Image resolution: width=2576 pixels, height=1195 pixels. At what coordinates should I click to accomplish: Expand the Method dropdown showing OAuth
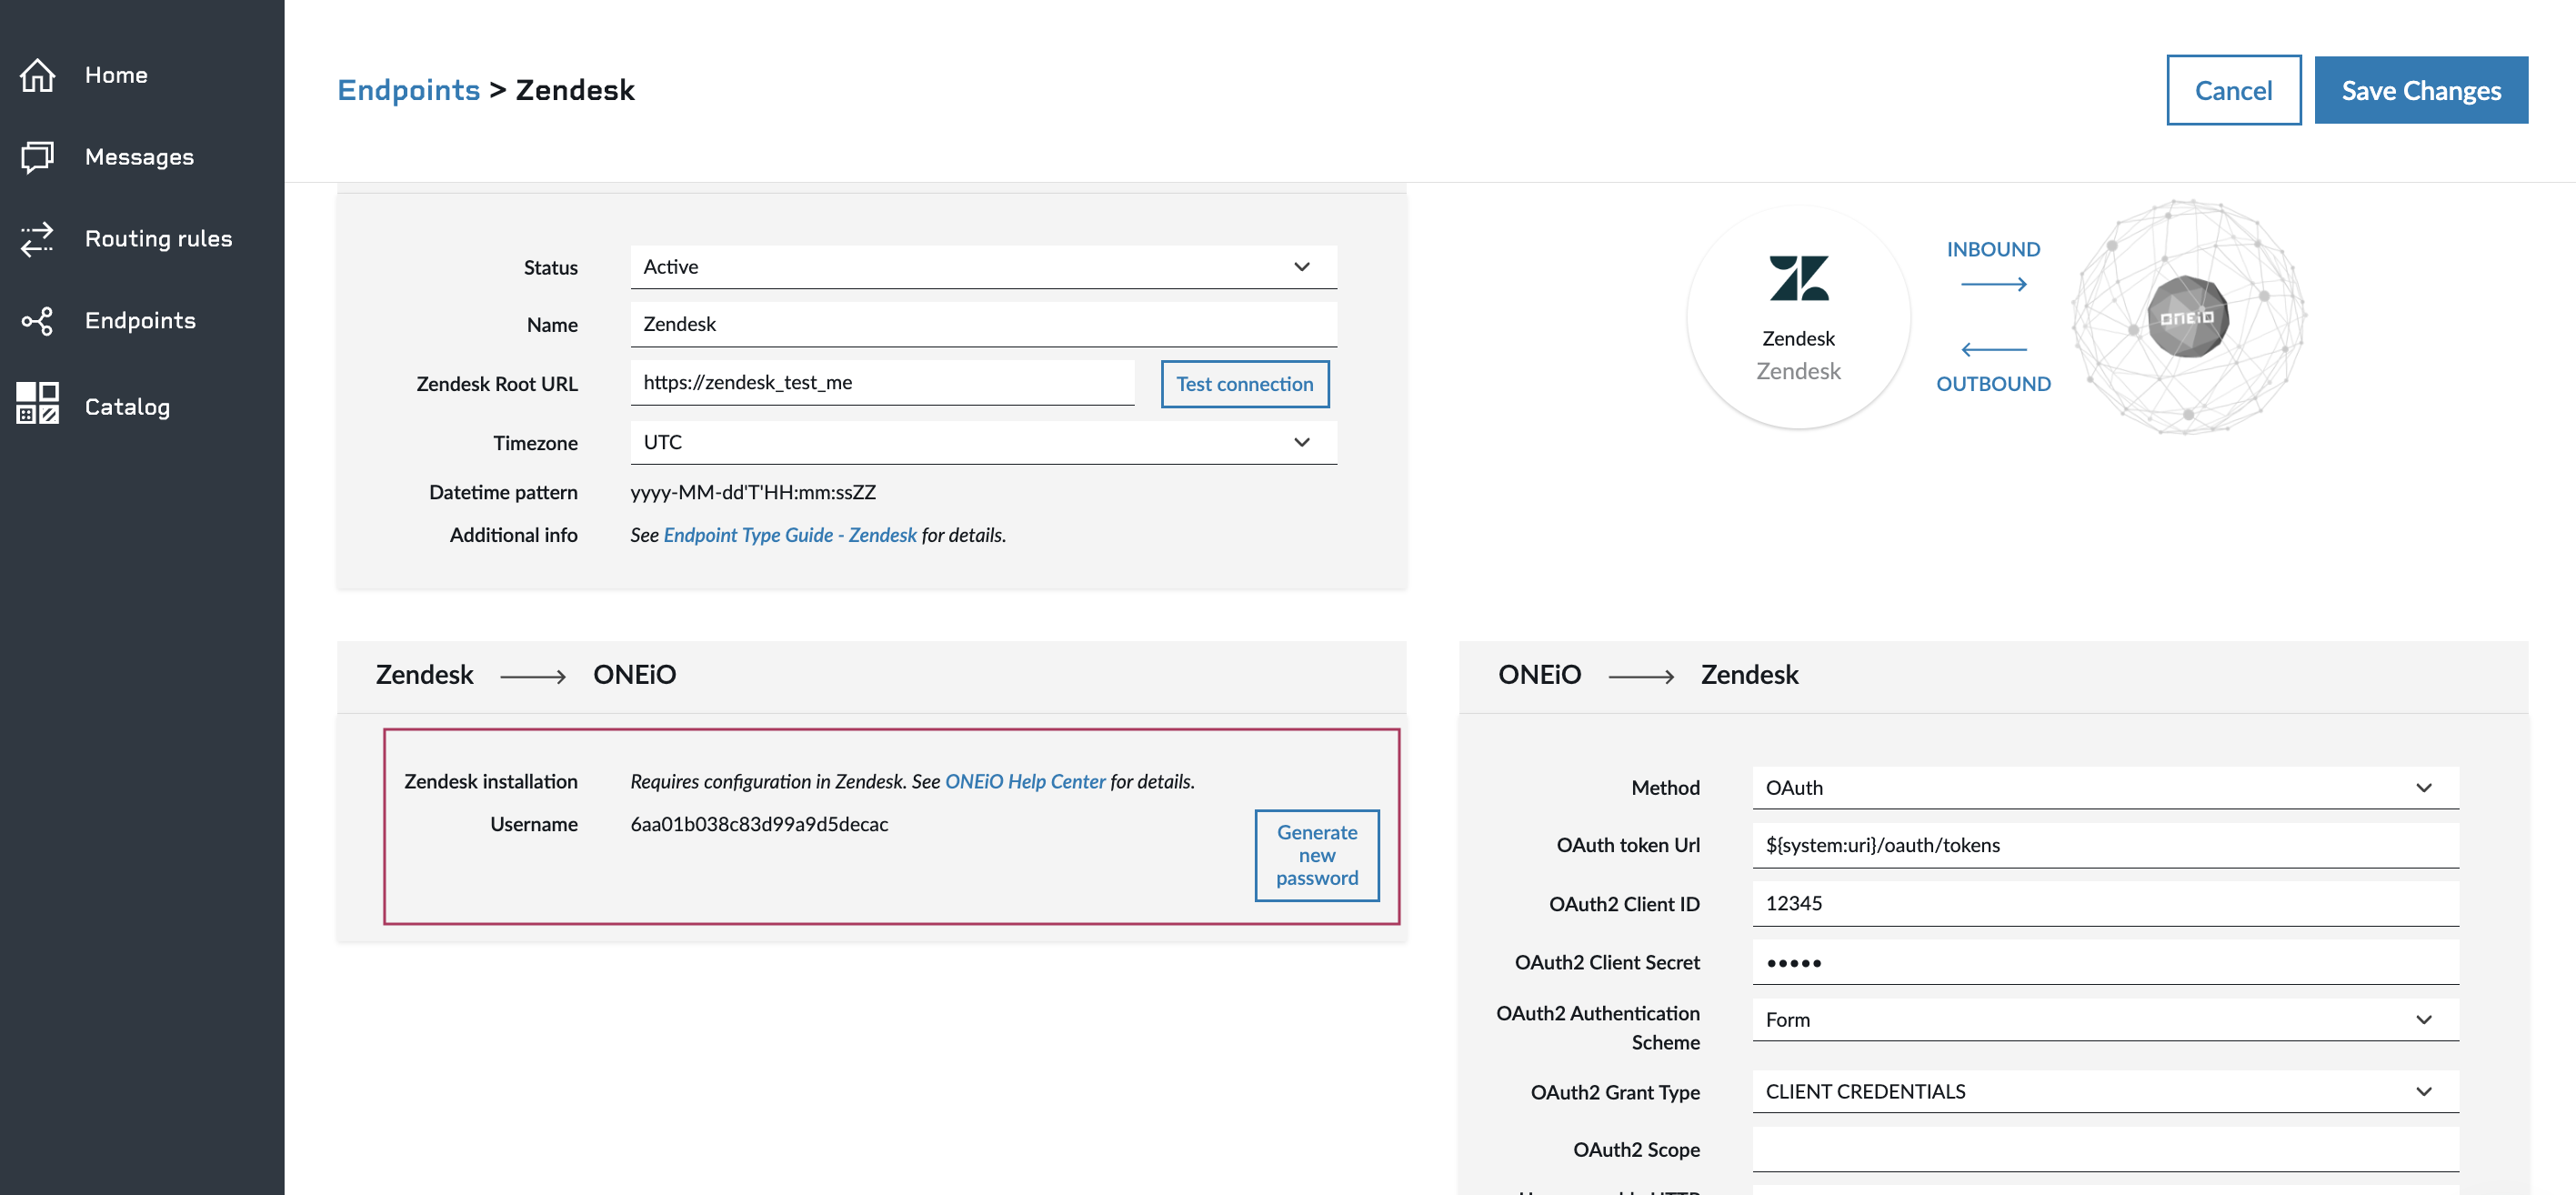pyautogui.click(x=2105, y=788)
